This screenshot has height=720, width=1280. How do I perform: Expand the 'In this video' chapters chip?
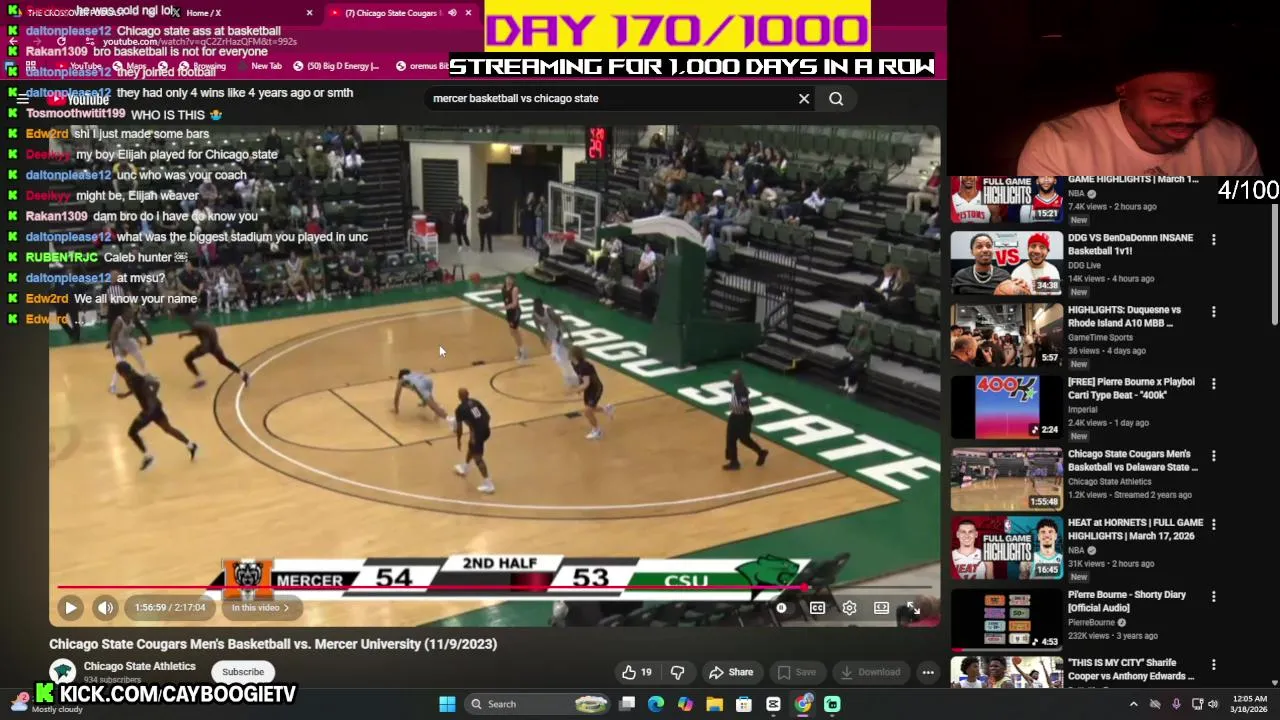tap(260, 607)
